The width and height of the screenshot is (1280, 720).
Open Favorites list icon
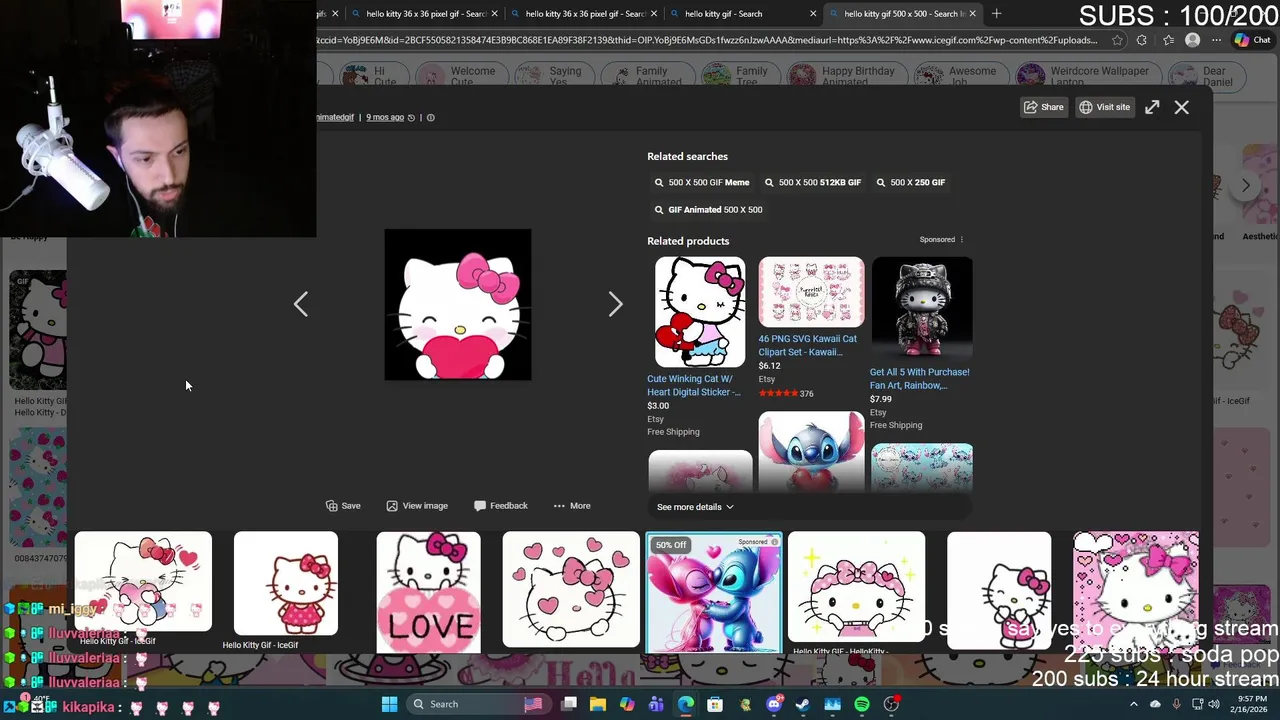(x=1168, y=41)
